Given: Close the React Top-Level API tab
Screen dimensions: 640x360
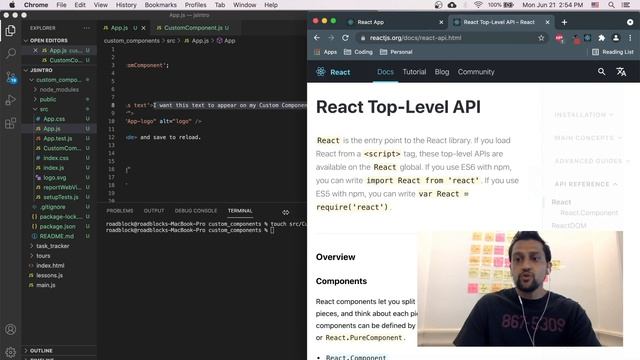Looking at the screenshot, I should click(547, 22).
